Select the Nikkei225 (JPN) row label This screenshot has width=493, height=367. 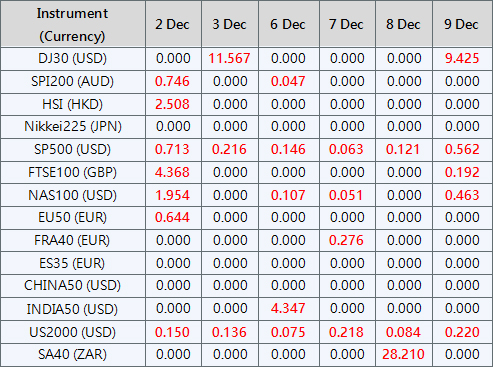tap(73, 127)
